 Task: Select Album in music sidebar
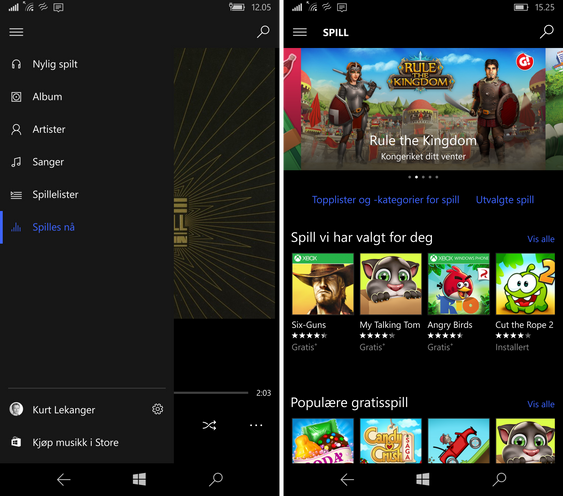(x=87, y=97)
